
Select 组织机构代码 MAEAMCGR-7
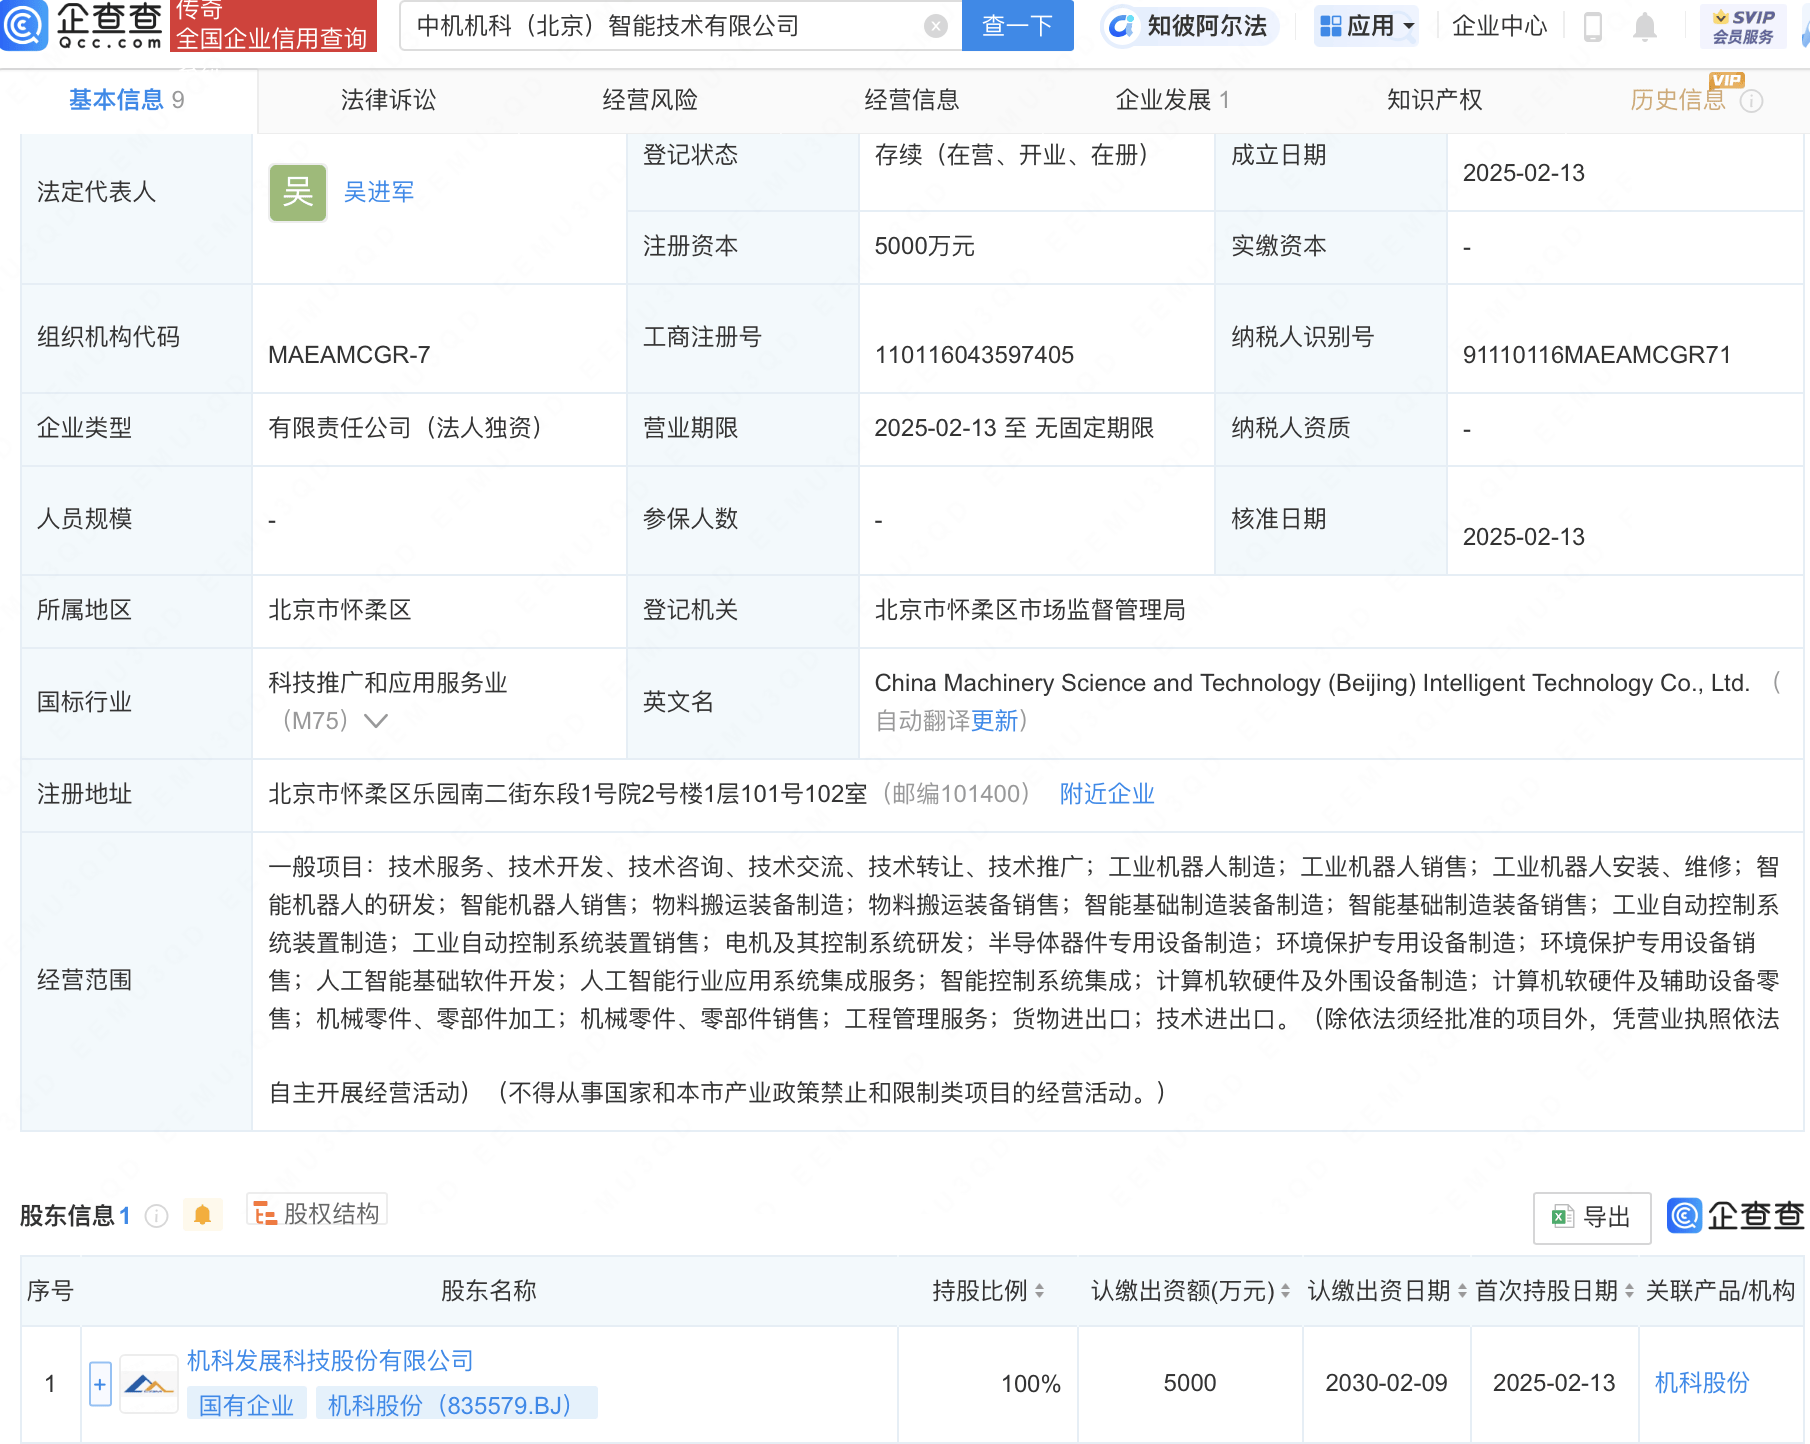349,355
